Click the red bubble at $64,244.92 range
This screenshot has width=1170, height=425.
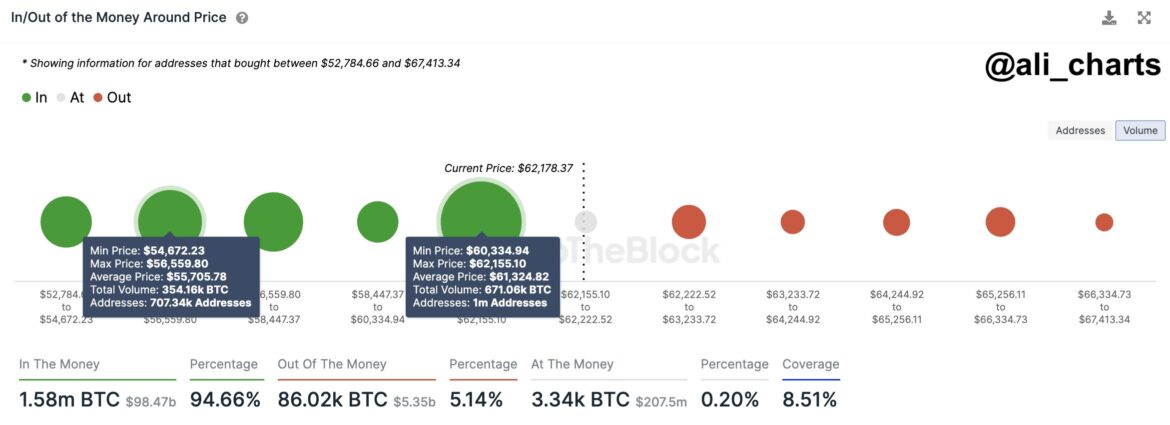(x=897, y=222)
